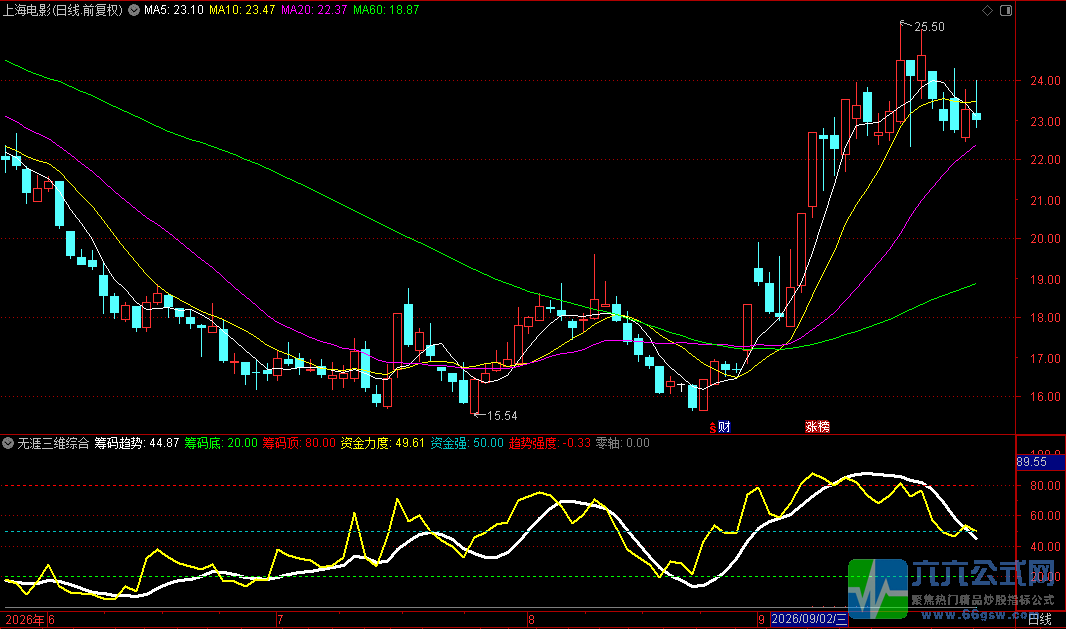The height and width of the screenshot is (629, 1066).
Task: Open the dropdown arrow beside 上海电影 title
Action: (134, 10)
